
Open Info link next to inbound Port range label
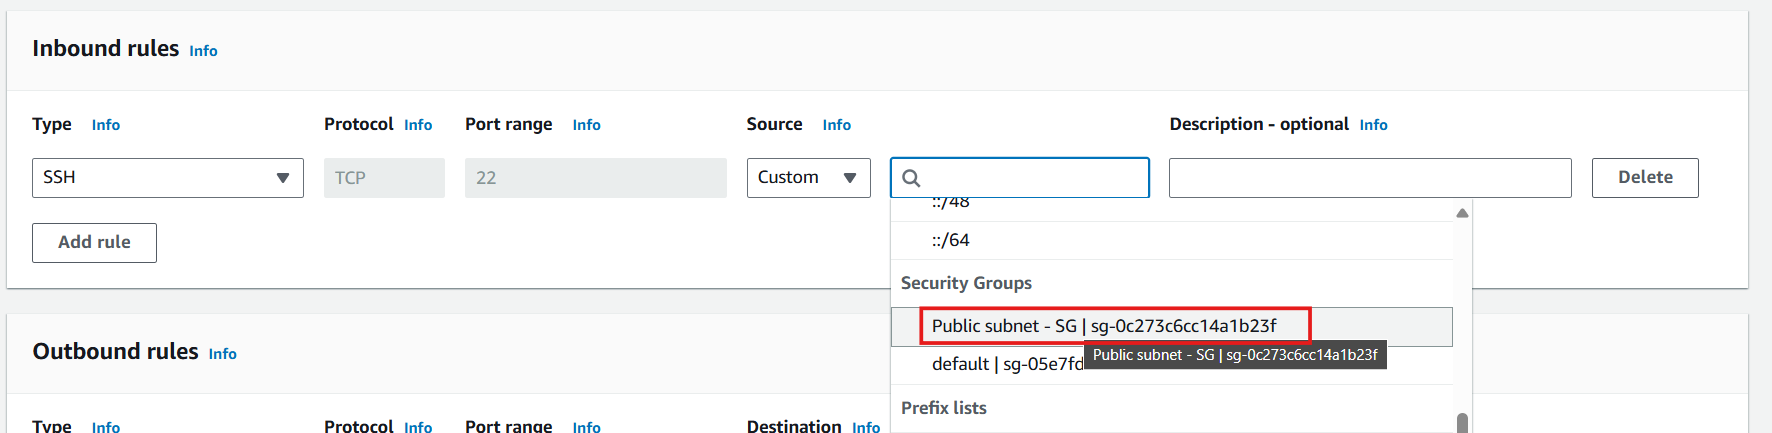[587, 125]
